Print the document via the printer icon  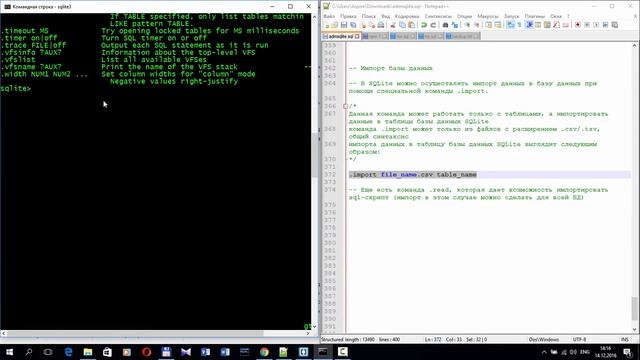[381, 25]
